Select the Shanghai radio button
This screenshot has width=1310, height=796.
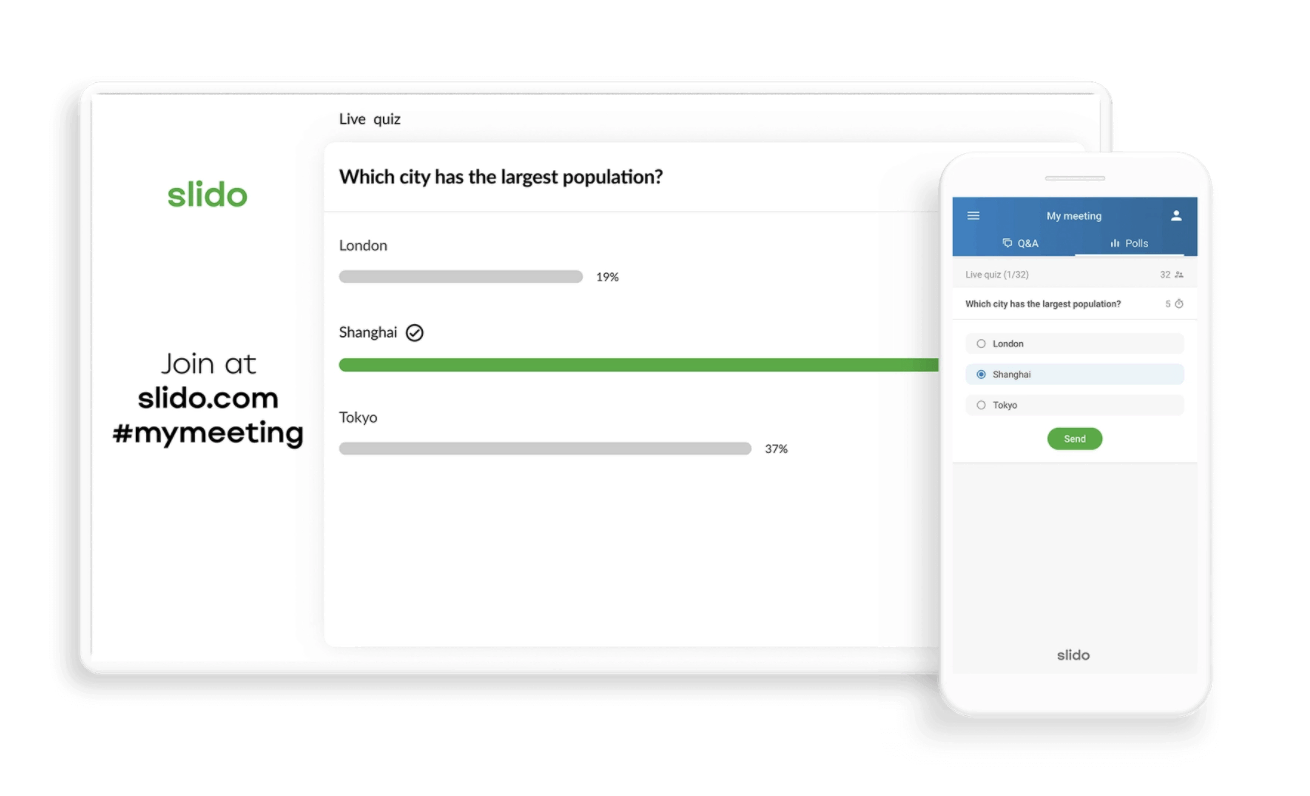[x=981, y=374]
